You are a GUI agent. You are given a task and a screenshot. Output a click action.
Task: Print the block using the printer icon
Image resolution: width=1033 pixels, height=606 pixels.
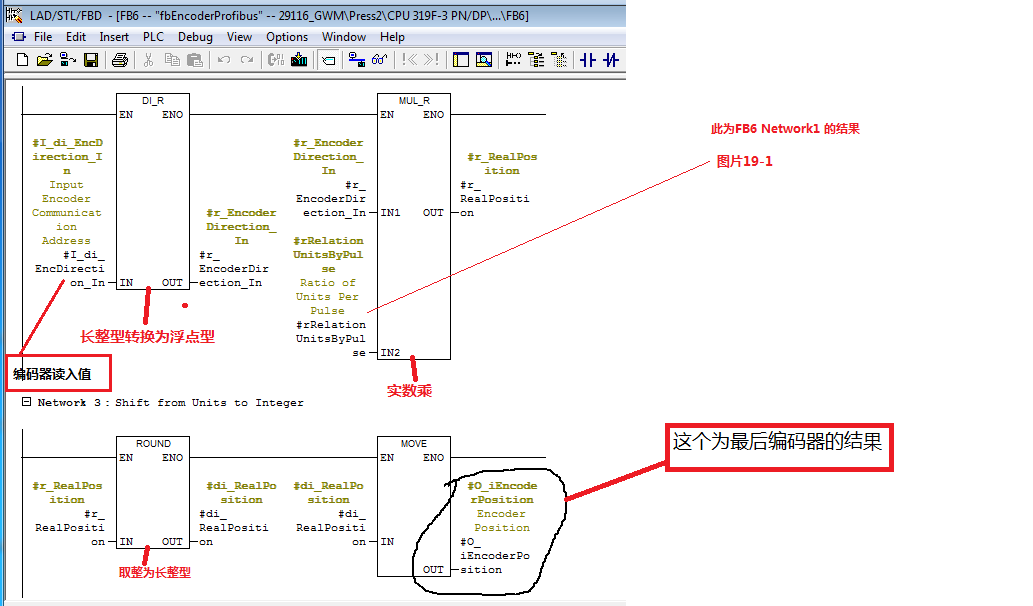119,60
